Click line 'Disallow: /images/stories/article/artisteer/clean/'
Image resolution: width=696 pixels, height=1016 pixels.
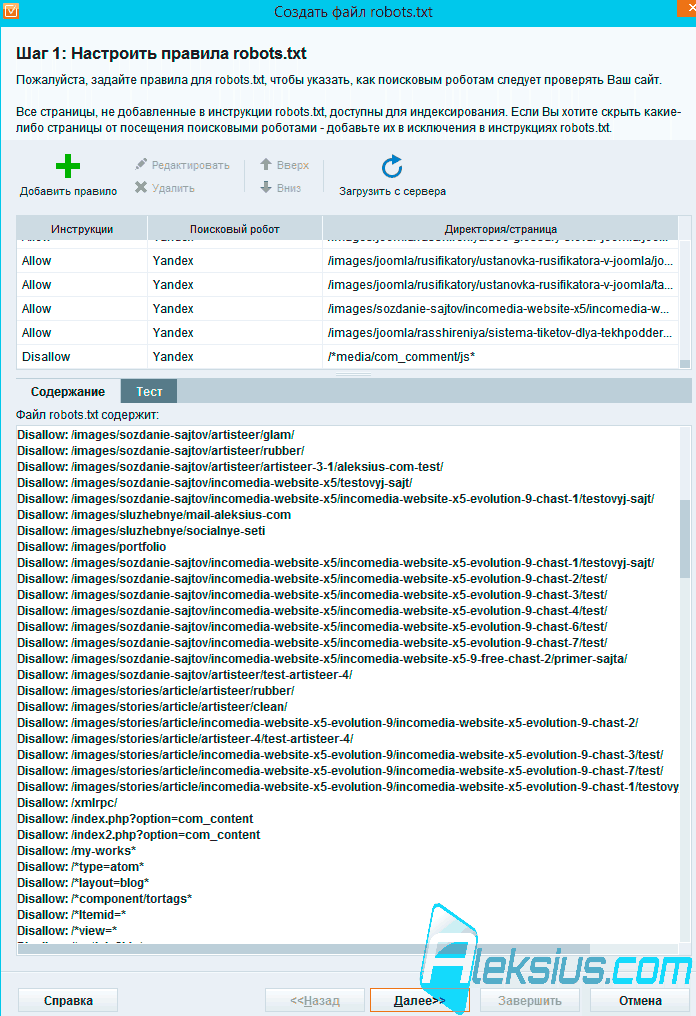(152, 707)
